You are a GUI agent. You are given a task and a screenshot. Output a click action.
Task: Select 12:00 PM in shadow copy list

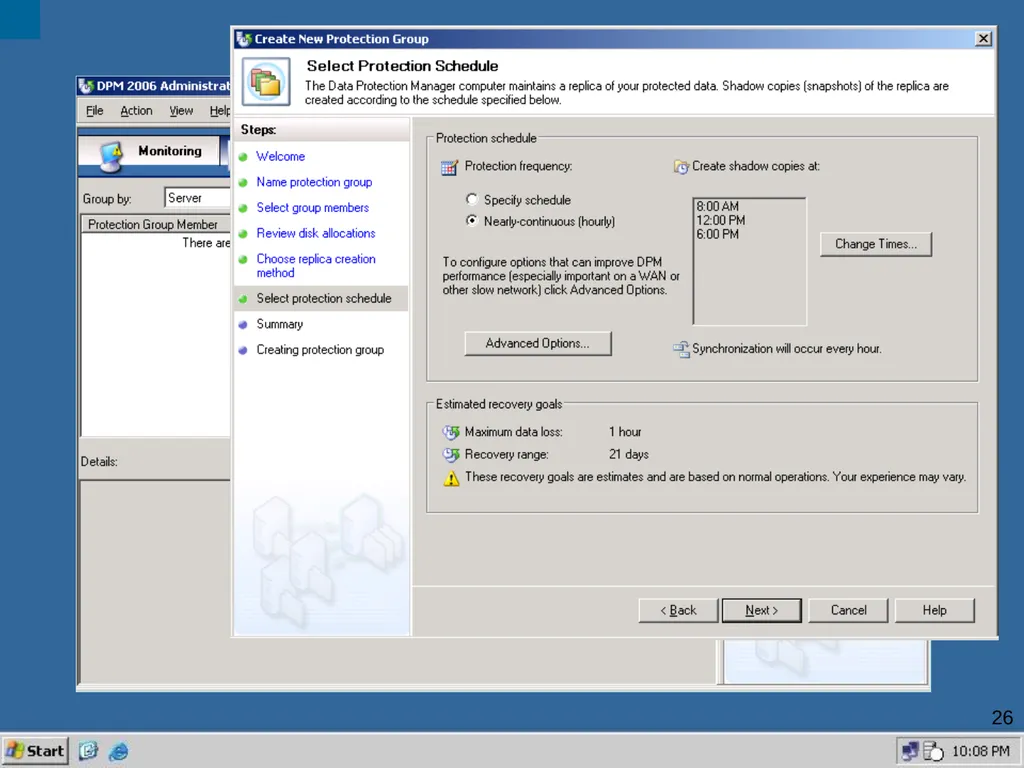(720, 220)
